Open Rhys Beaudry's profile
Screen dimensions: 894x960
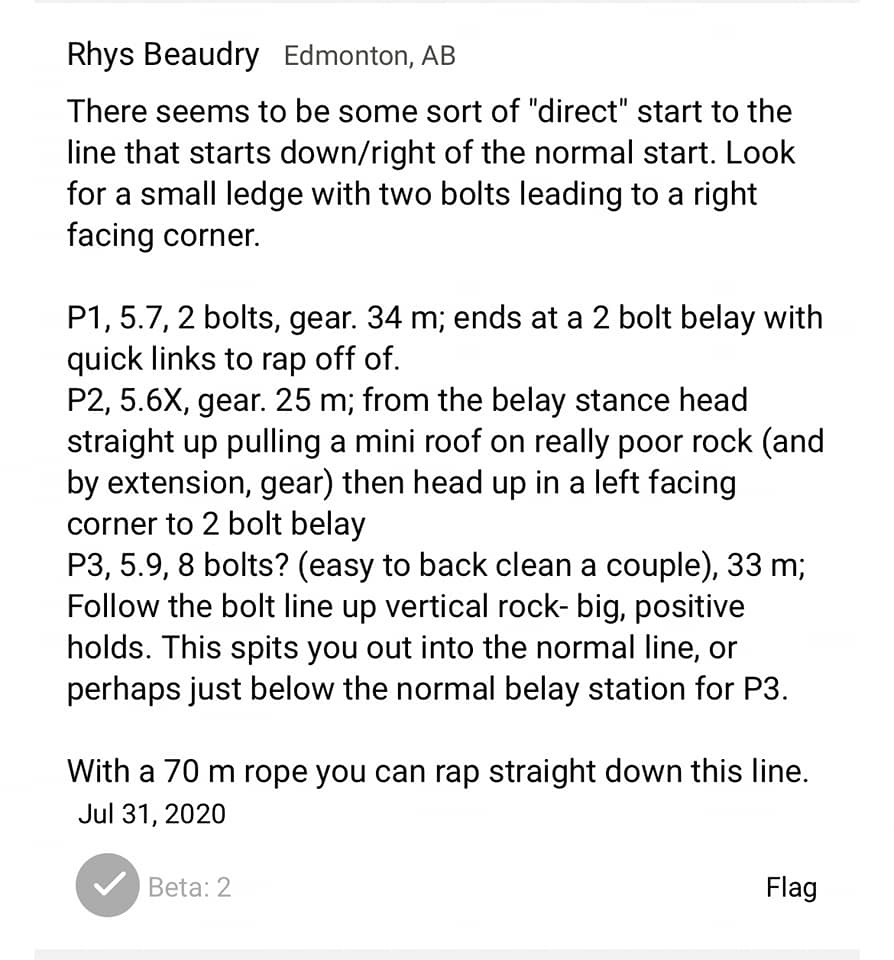(163, 54)
